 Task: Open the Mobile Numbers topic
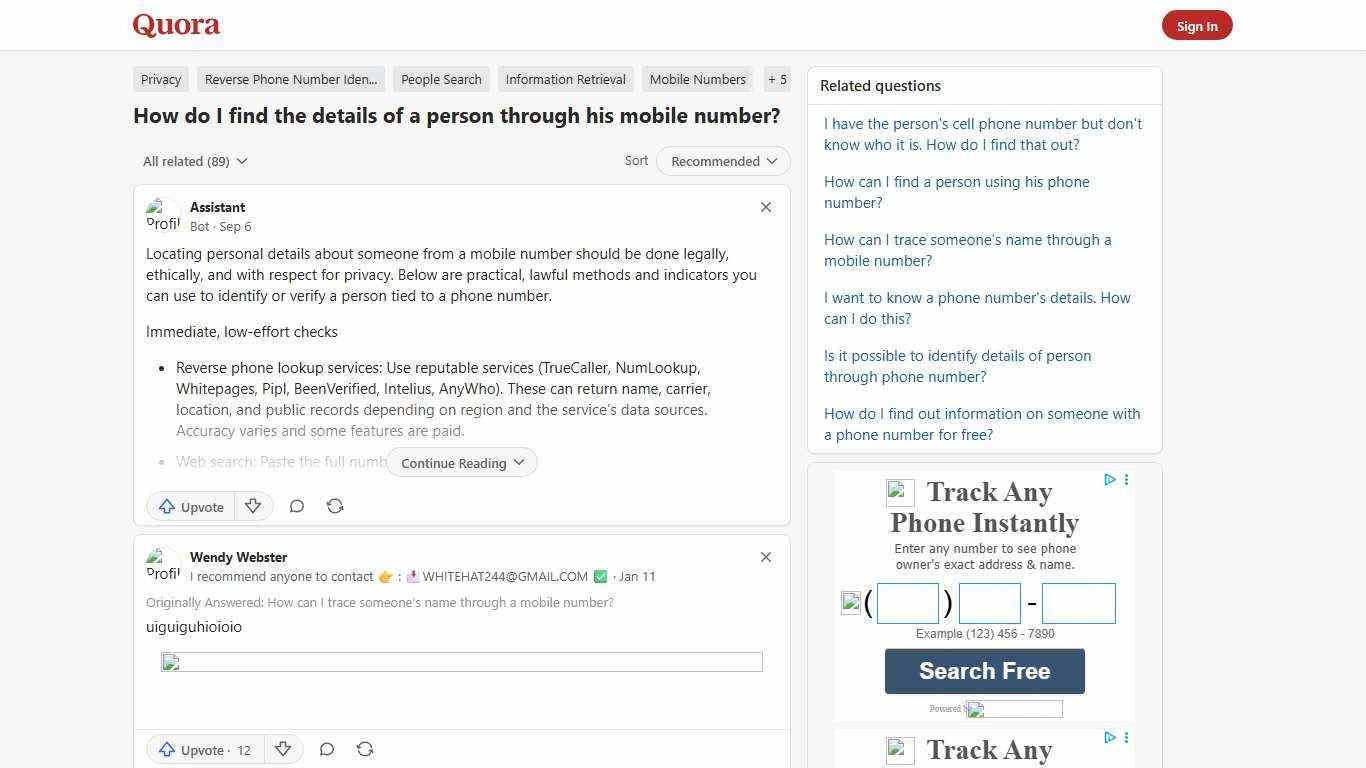697,79
